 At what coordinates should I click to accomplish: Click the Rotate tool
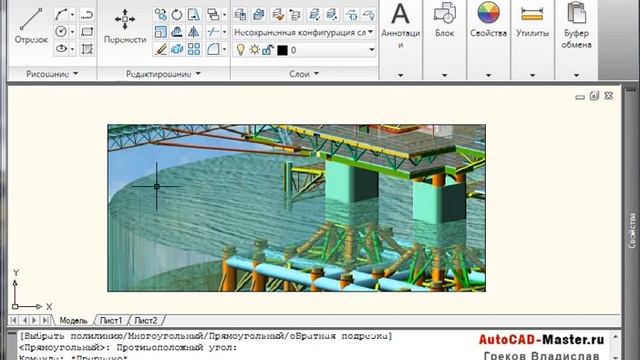coord(177,15)
